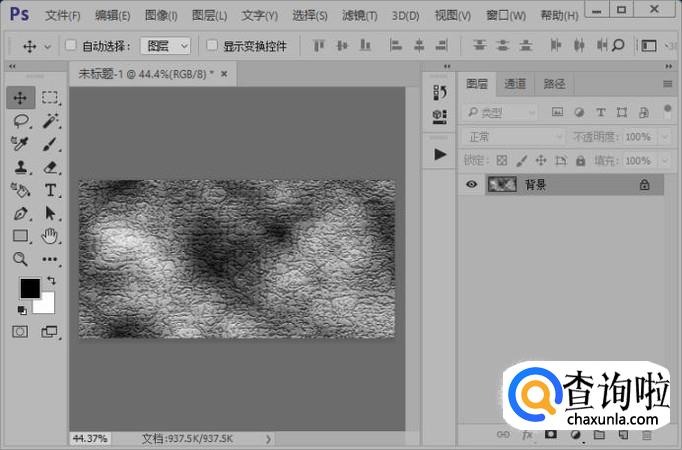The height and width of the screenshot is (450, 682).
Task: Swap foreground and background colors
Action: tap(51, 281)
